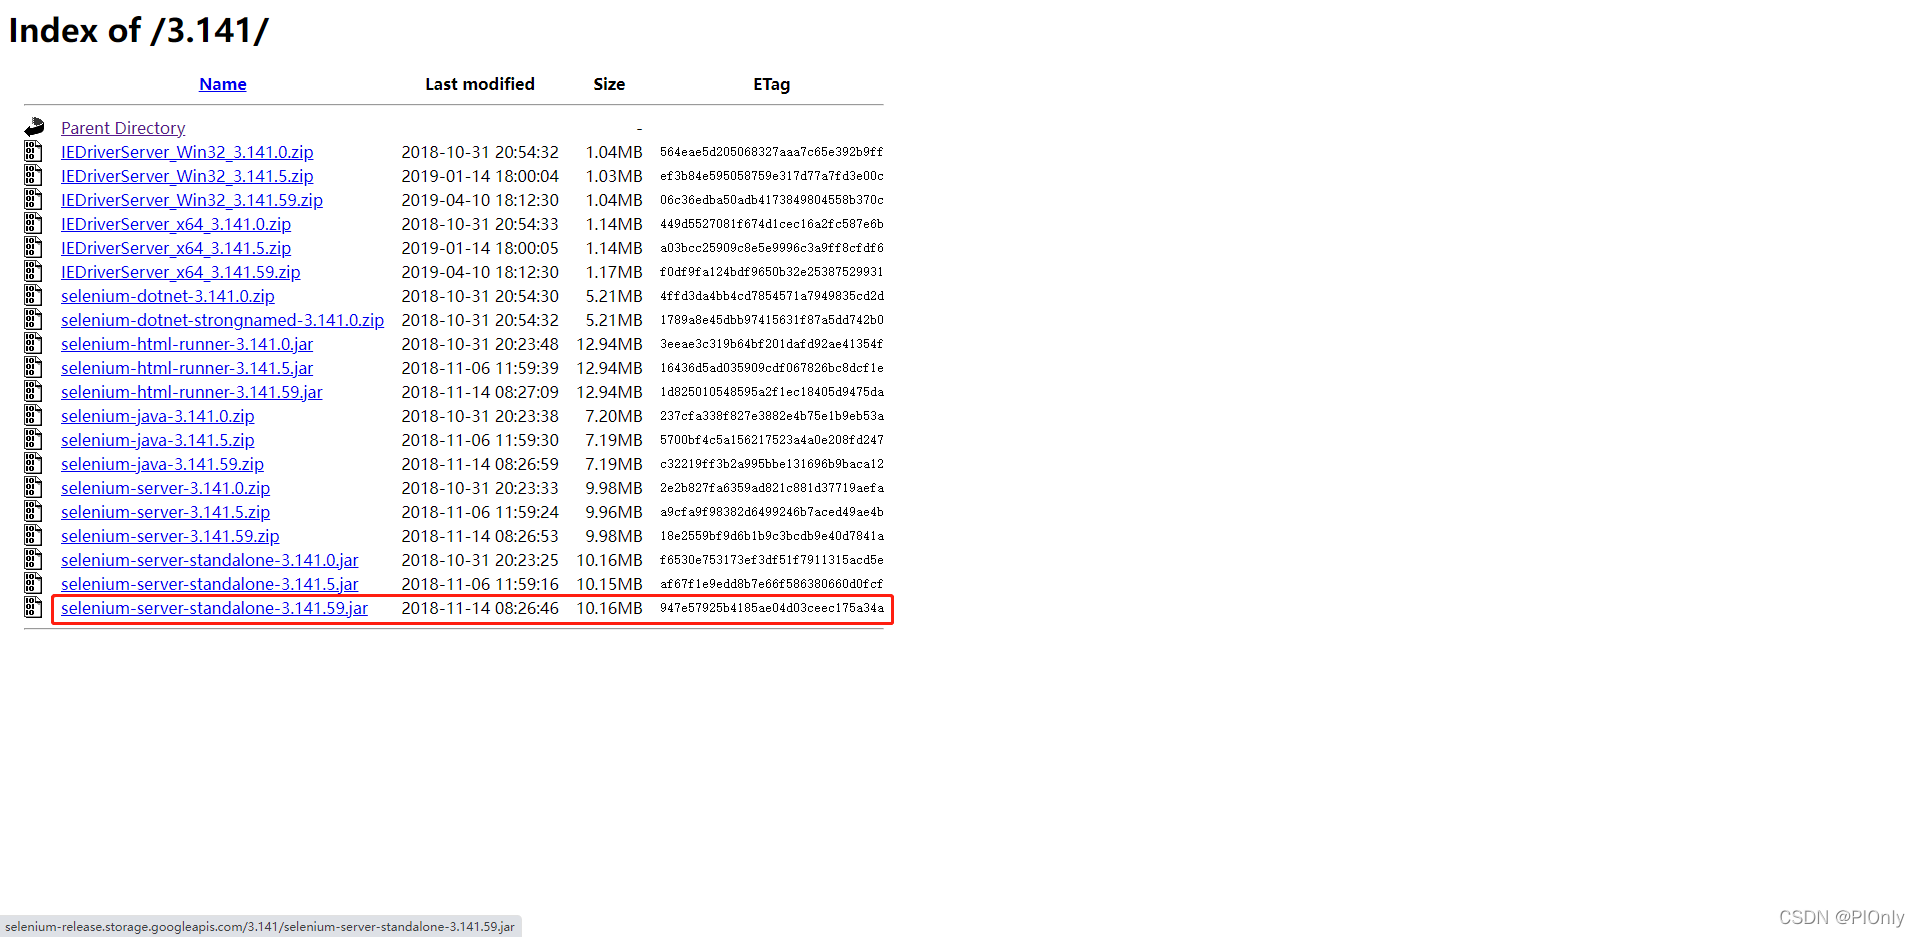1920x937 pixels.
Task: Click the 10.15MB size value
Action: [610, 584]
